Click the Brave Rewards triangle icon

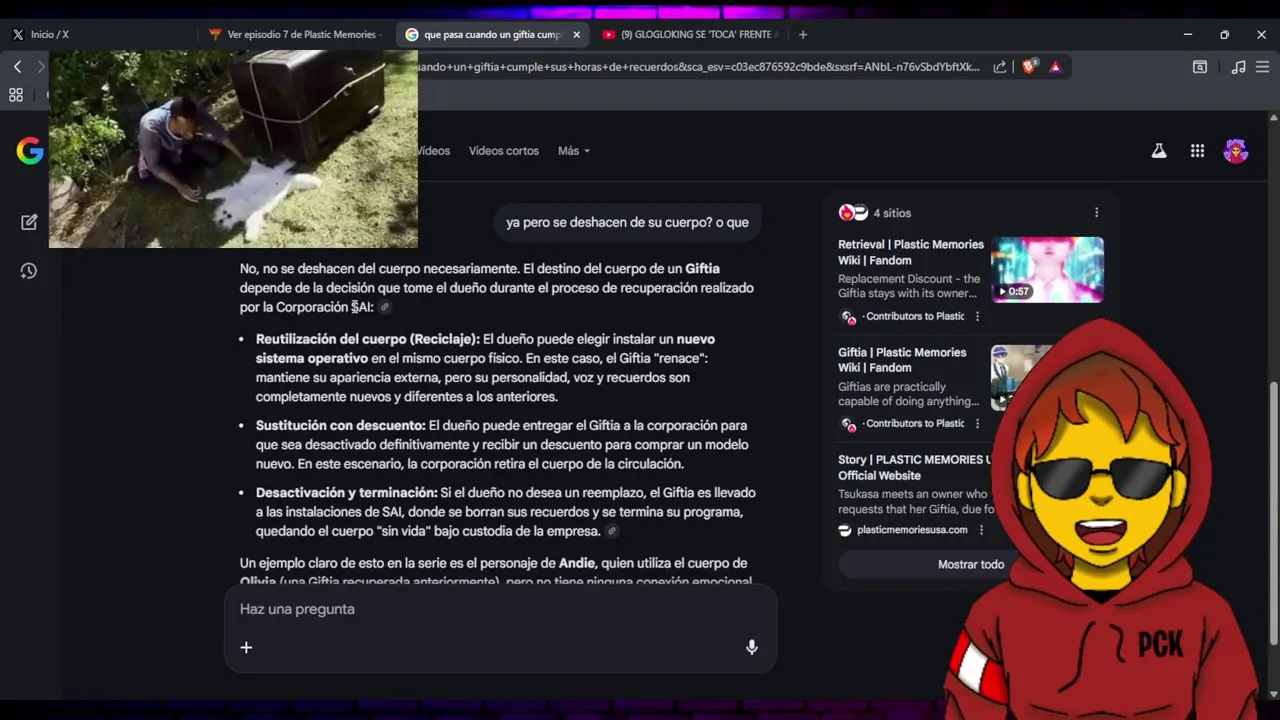click(1055, 67)
